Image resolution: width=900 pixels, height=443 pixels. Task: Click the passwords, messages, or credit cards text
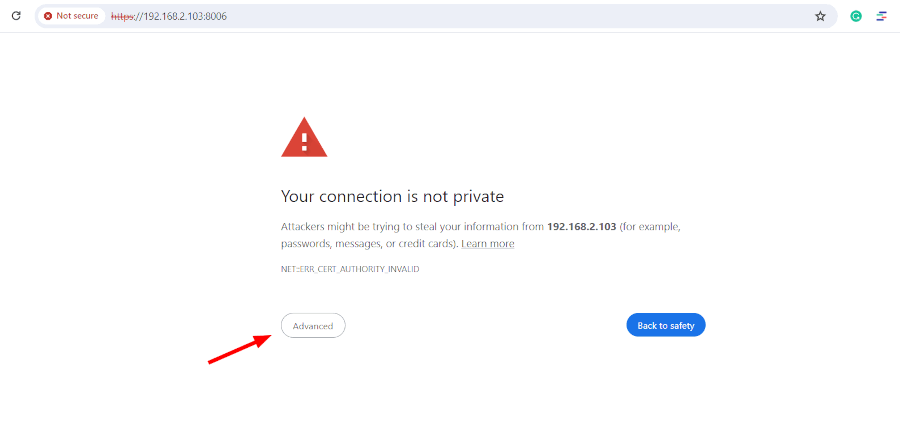tap(369, 244)
